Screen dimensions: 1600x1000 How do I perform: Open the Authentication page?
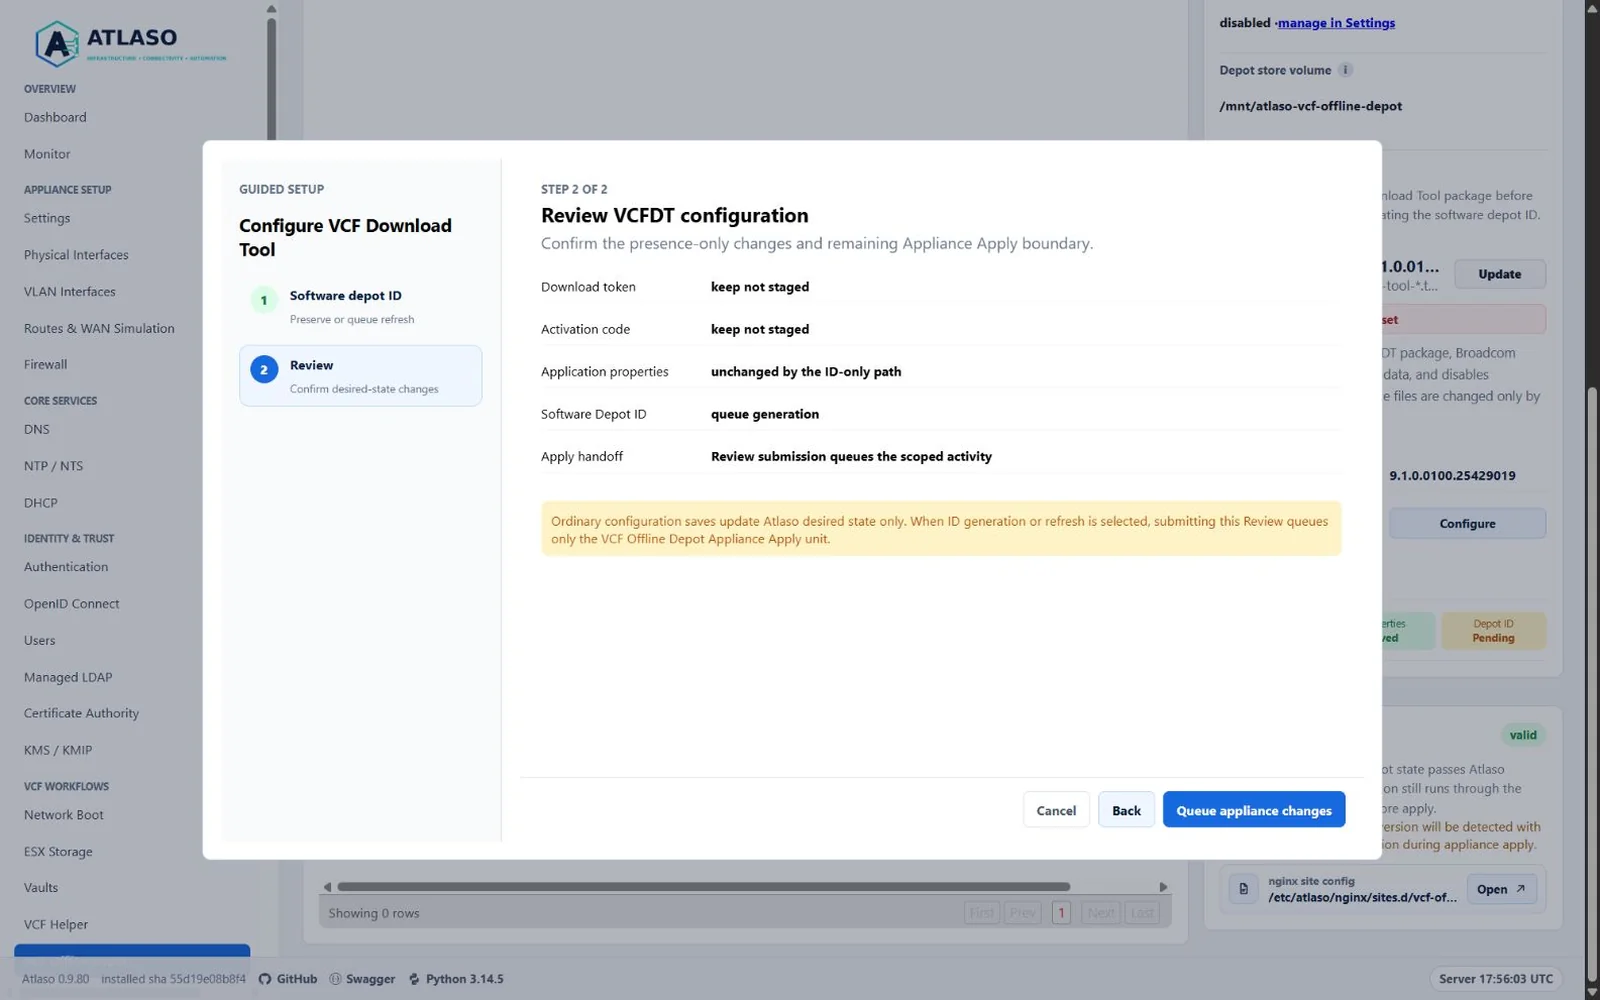tap(66, 567)
